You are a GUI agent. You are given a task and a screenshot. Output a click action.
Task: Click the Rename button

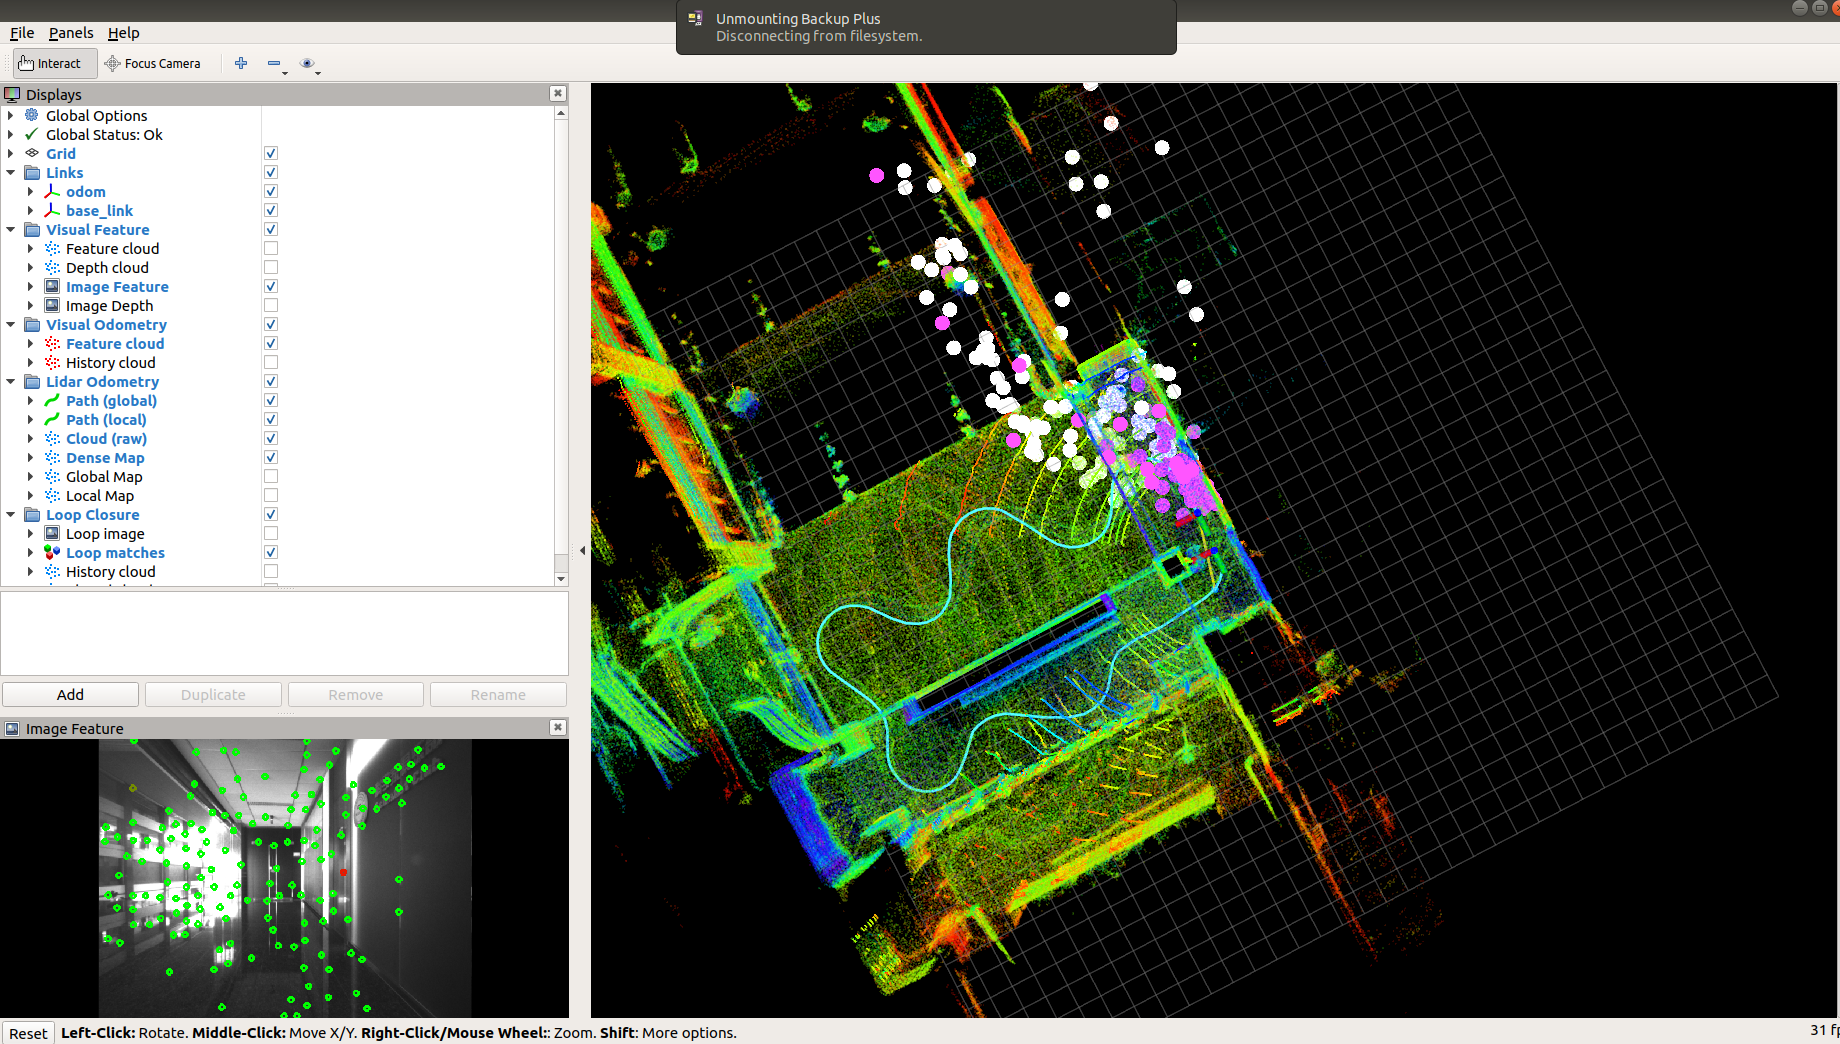click(x=498, y=694)
